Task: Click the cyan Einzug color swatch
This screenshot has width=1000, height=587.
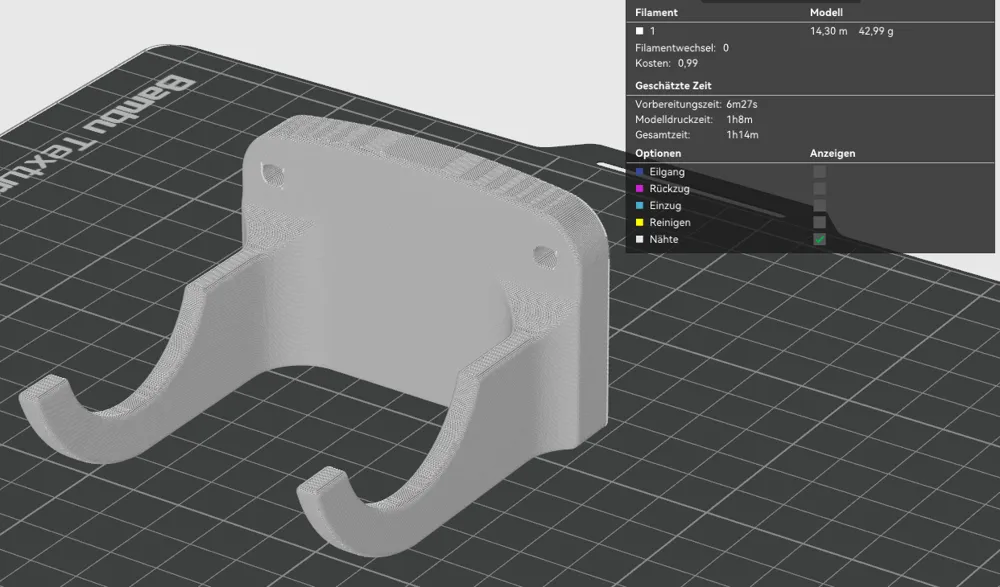Action: coord(640,205)
